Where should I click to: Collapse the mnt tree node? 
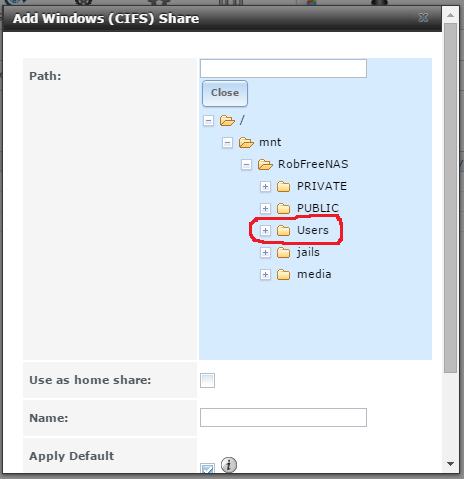tap(227, 143)
